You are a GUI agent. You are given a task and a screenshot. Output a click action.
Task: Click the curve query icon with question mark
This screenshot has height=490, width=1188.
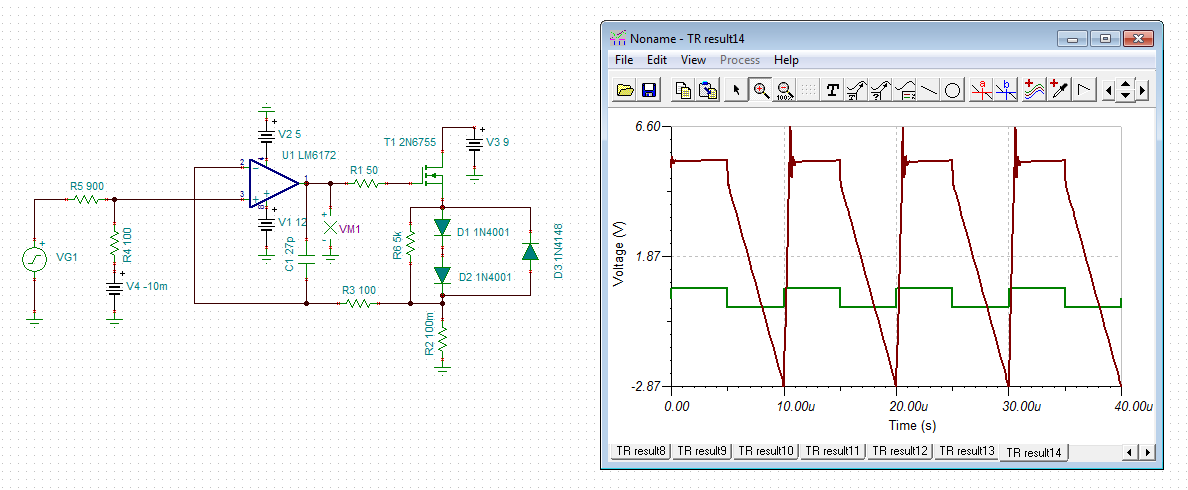tap(880, 90)
